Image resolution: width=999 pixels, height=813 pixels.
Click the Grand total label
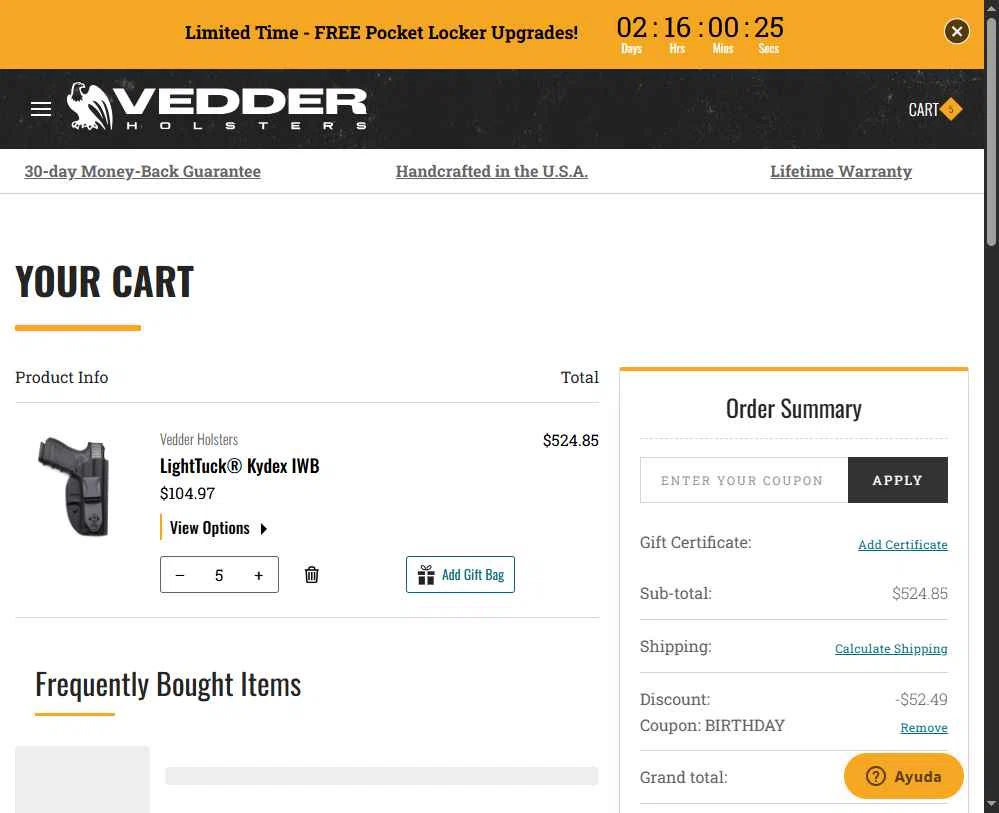684,777
